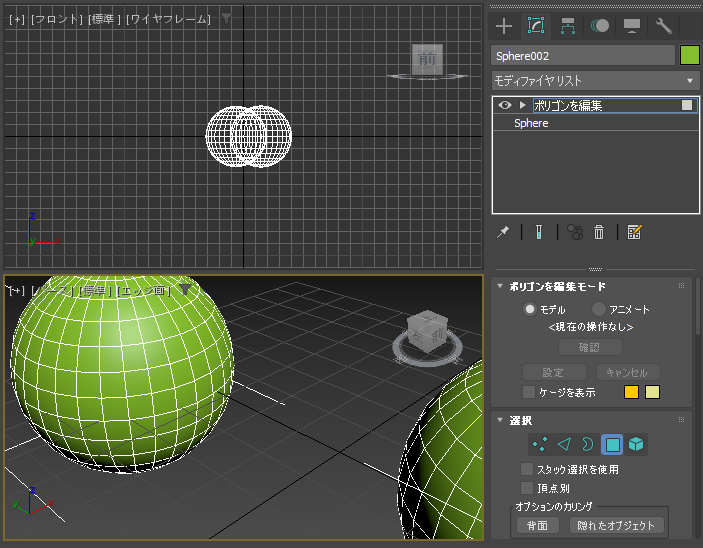Open the green object color swatch

(x=690, y=56)
